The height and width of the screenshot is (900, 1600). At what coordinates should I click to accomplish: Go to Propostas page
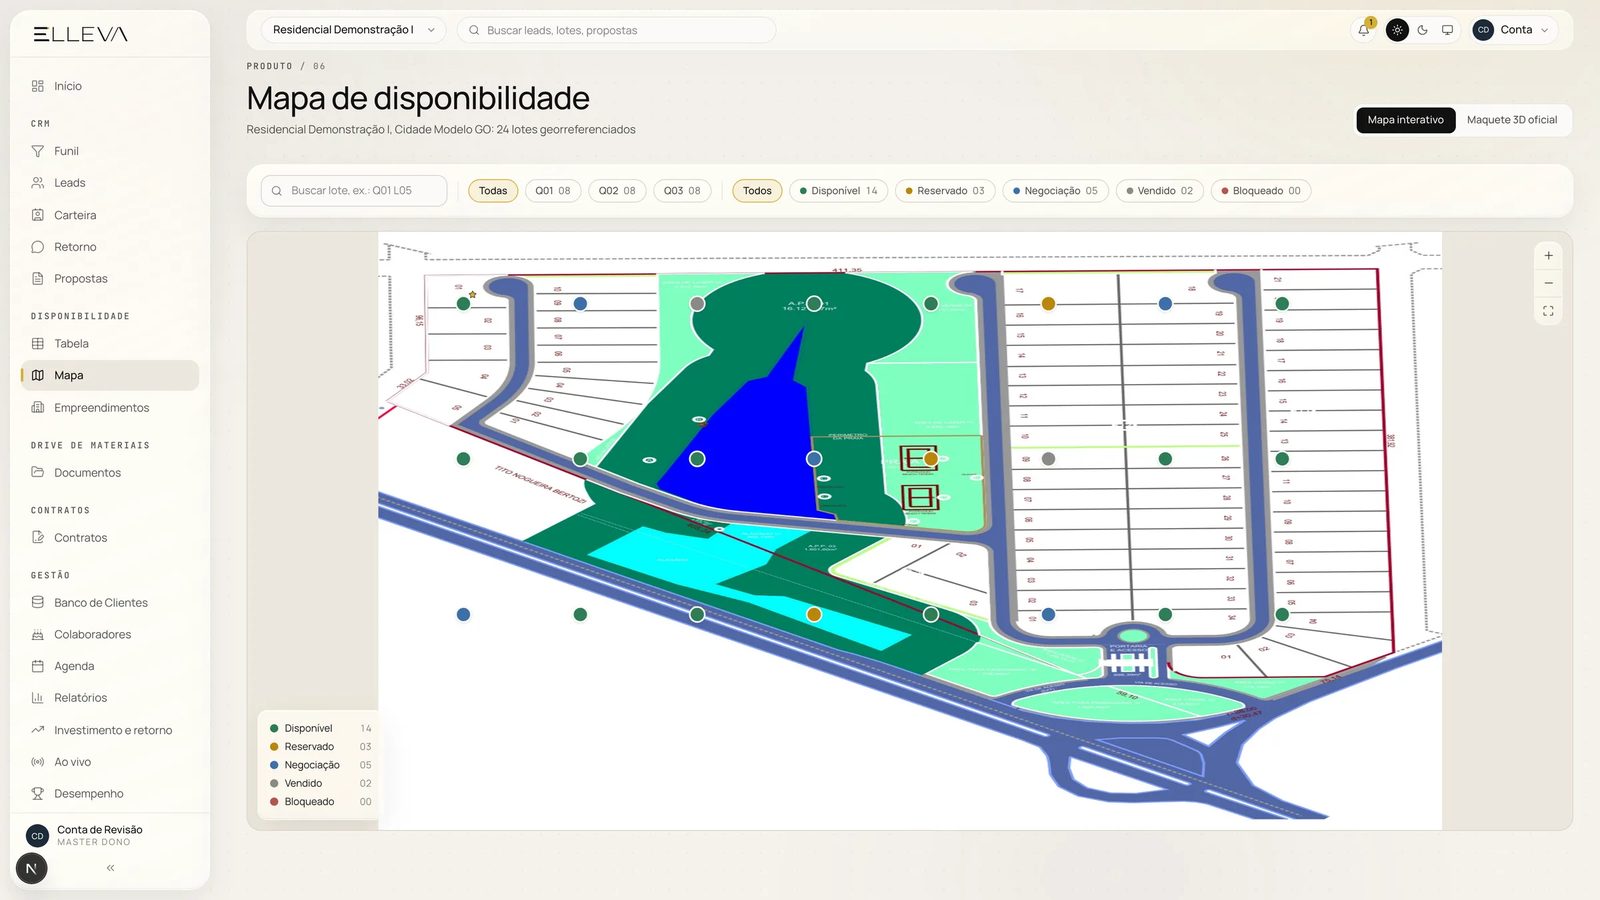click(x=110, y=279)
